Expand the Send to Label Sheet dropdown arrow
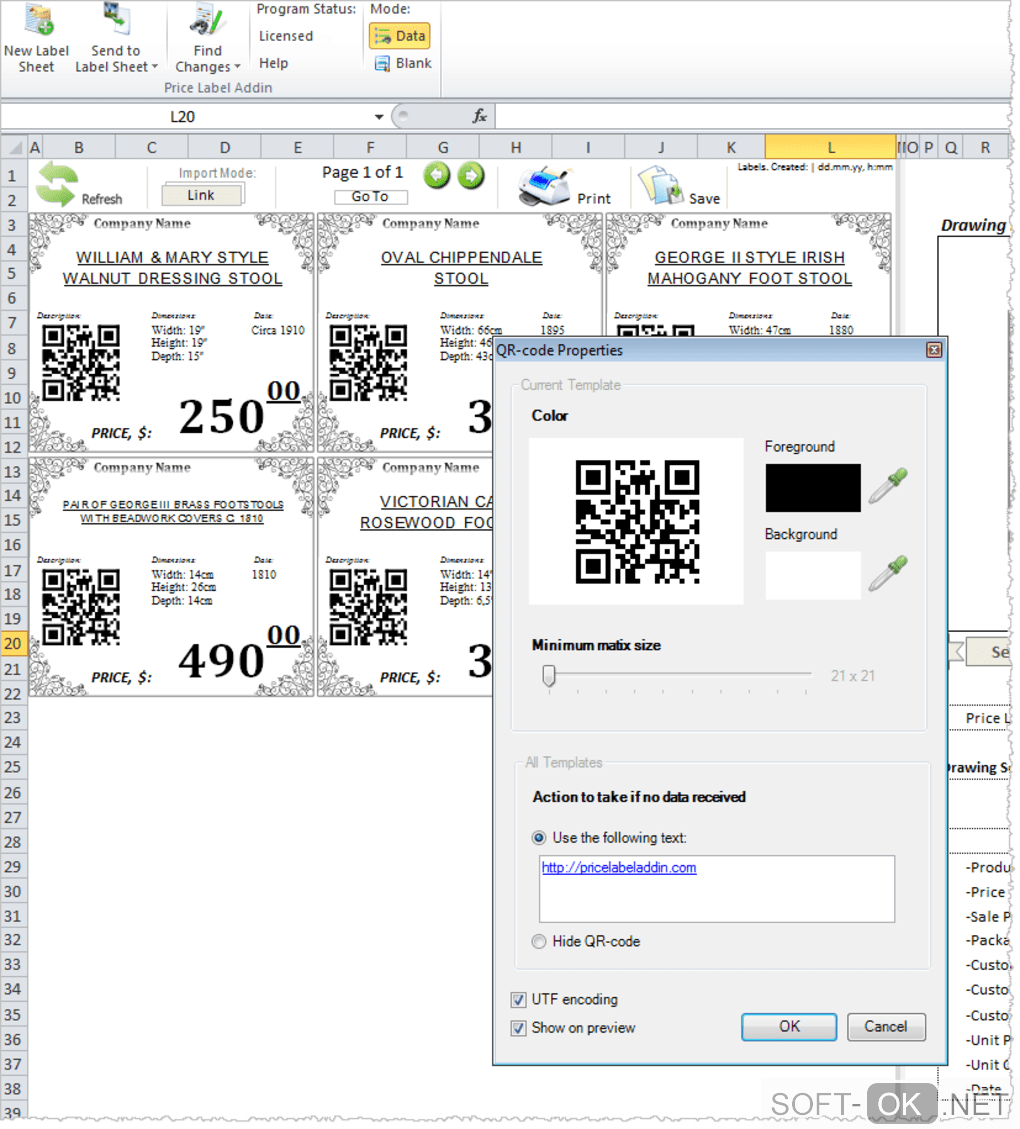This screenshot has height=1129, width=1020. tap(155, 67)
